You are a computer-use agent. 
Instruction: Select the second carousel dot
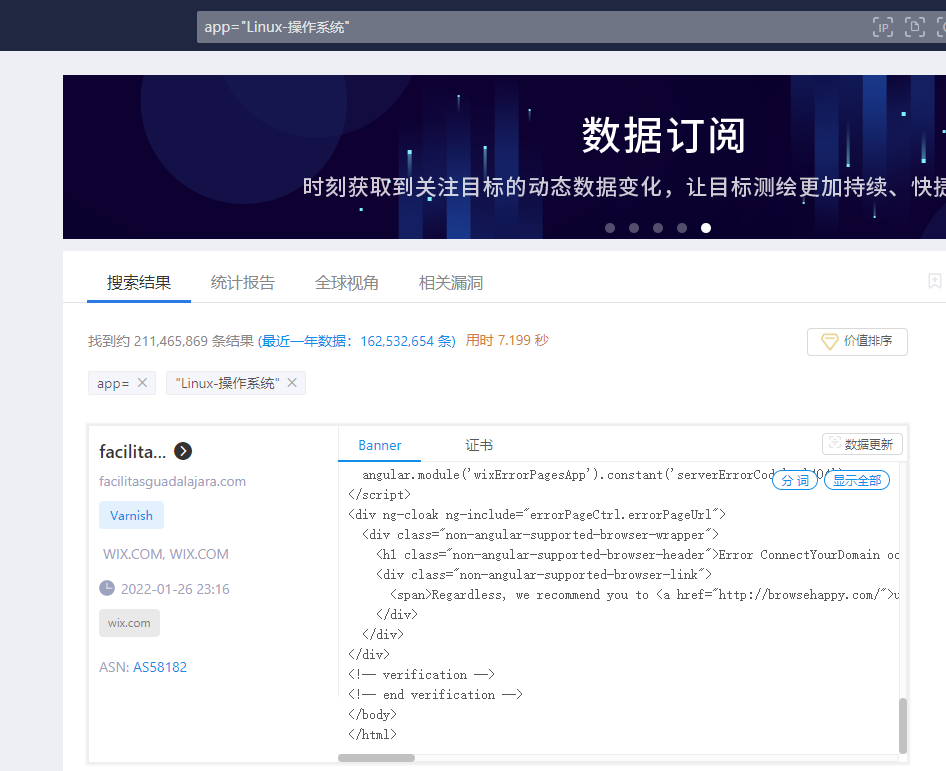634,228
